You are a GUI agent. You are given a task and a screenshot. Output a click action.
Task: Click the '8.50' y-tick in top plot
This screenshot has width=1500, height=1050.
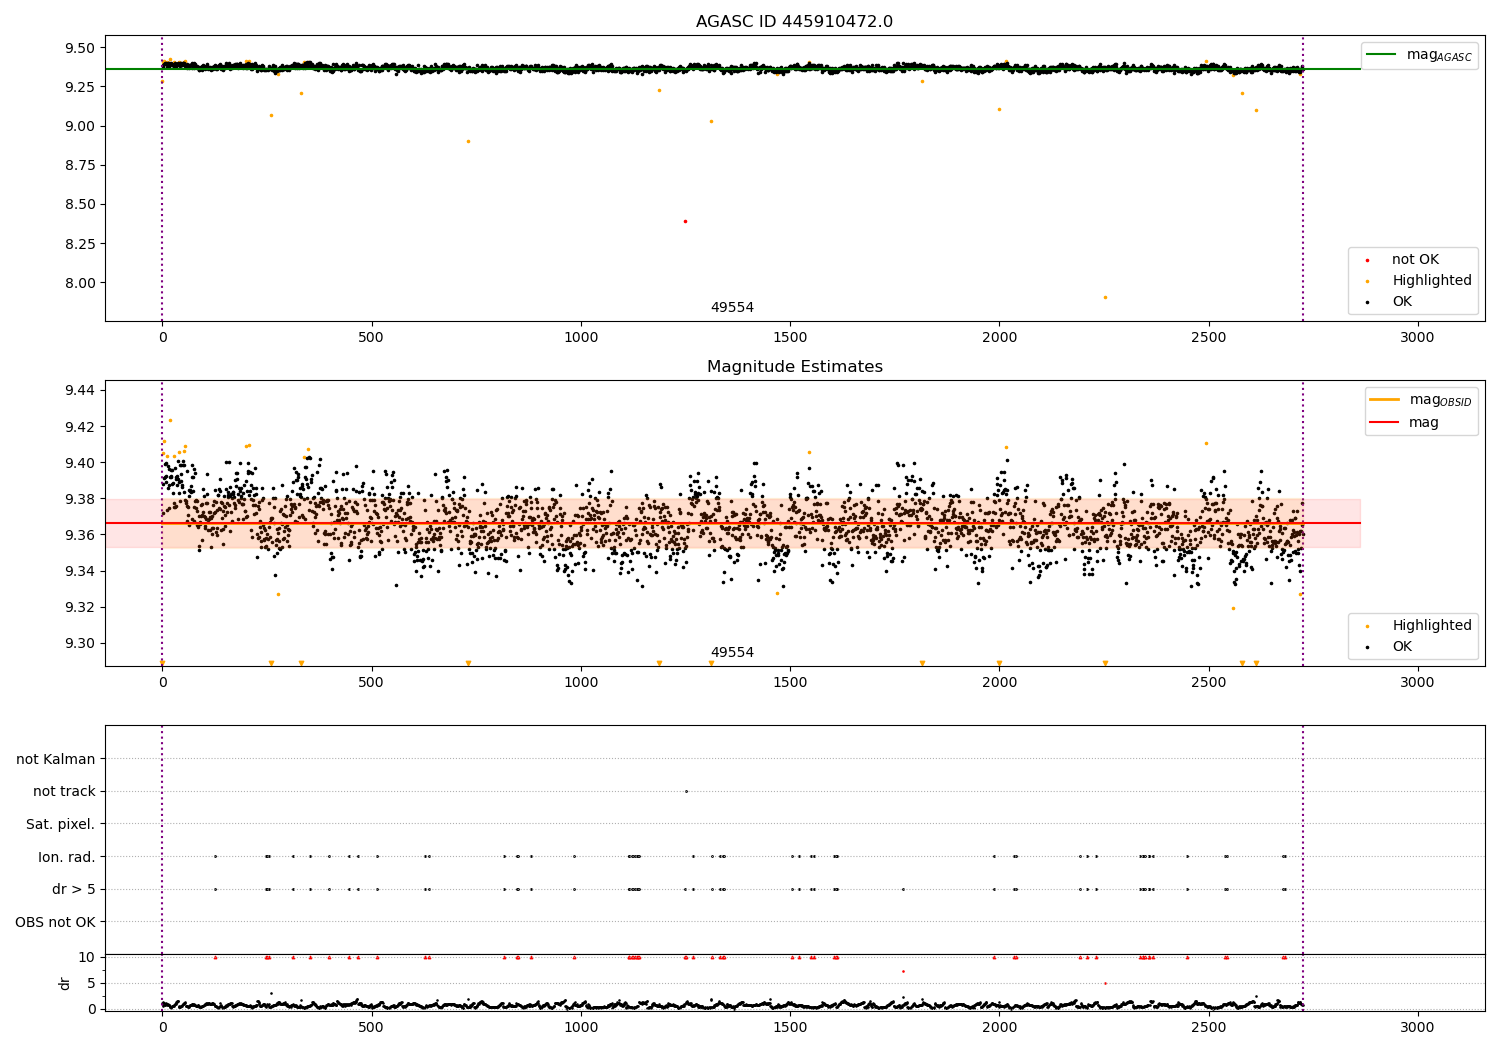80,204
